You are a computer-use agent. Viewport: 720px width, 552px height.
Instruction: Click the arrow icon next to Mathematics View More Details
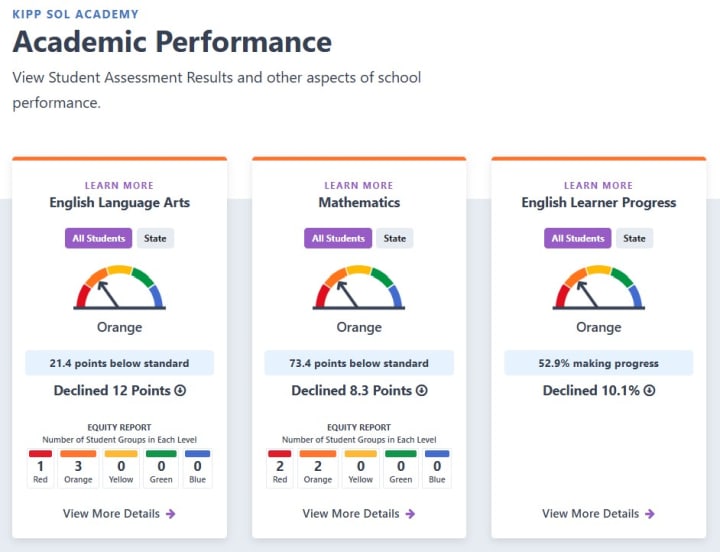[x=410, y=514]
